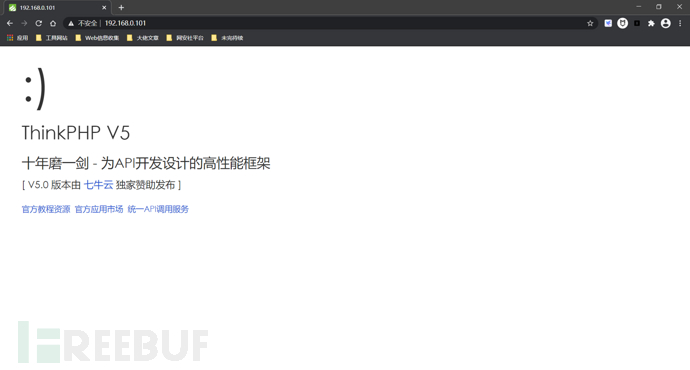Screen dimensions: 690x370
Task: Click the address bar showing 192.168.0.101
Action: click(x=330, y=23)
